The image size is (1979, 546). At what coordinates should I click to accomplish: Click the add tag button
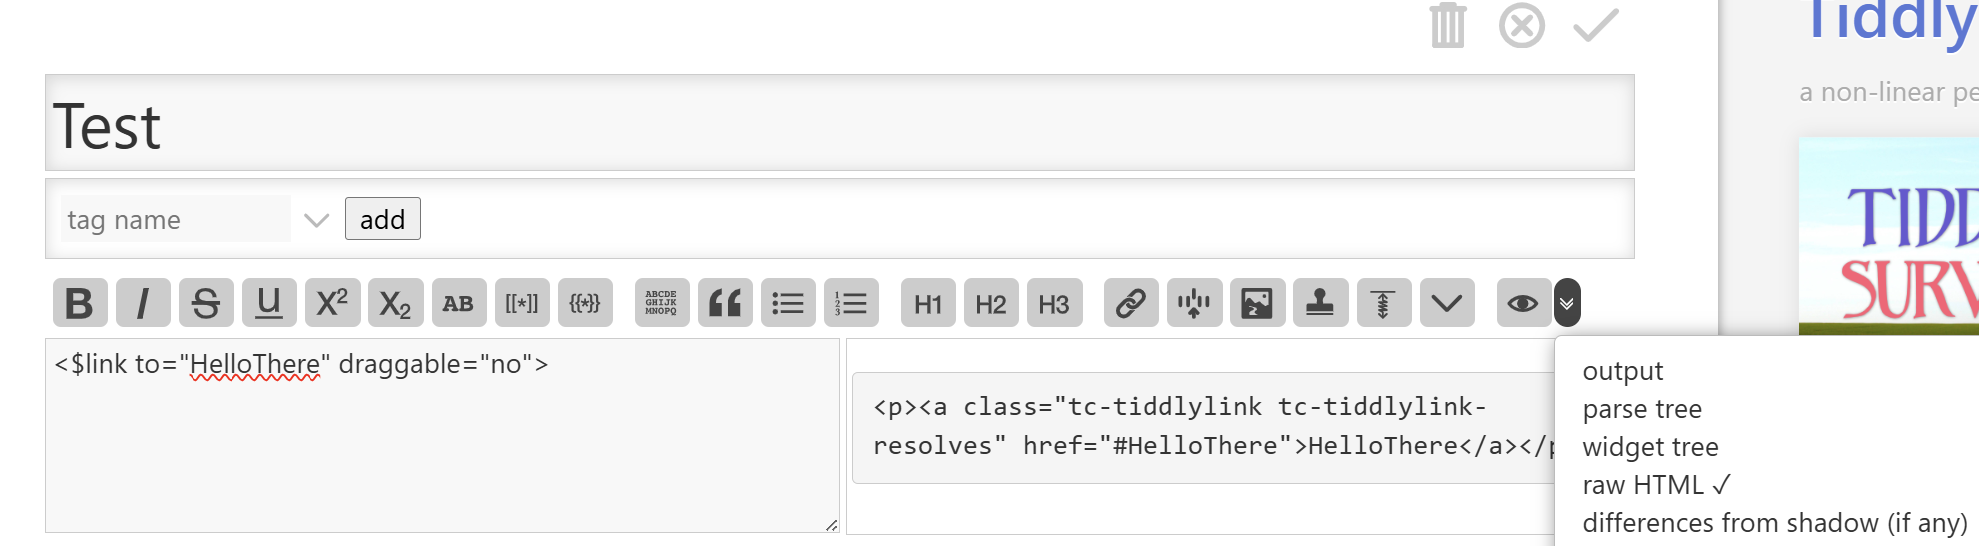click(383, 219)
